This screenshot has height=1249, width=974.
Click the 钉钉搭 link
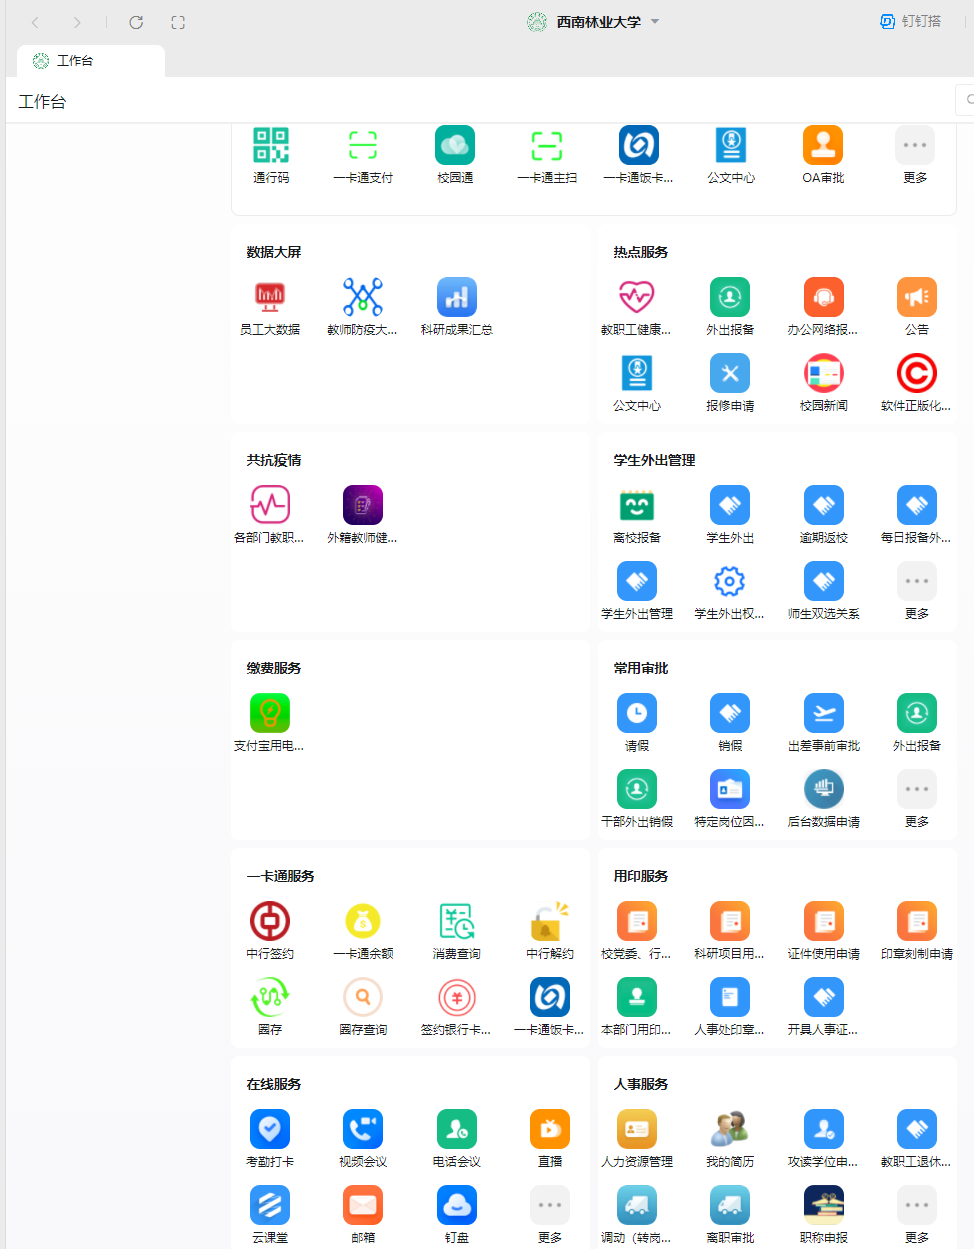point(910,22)
